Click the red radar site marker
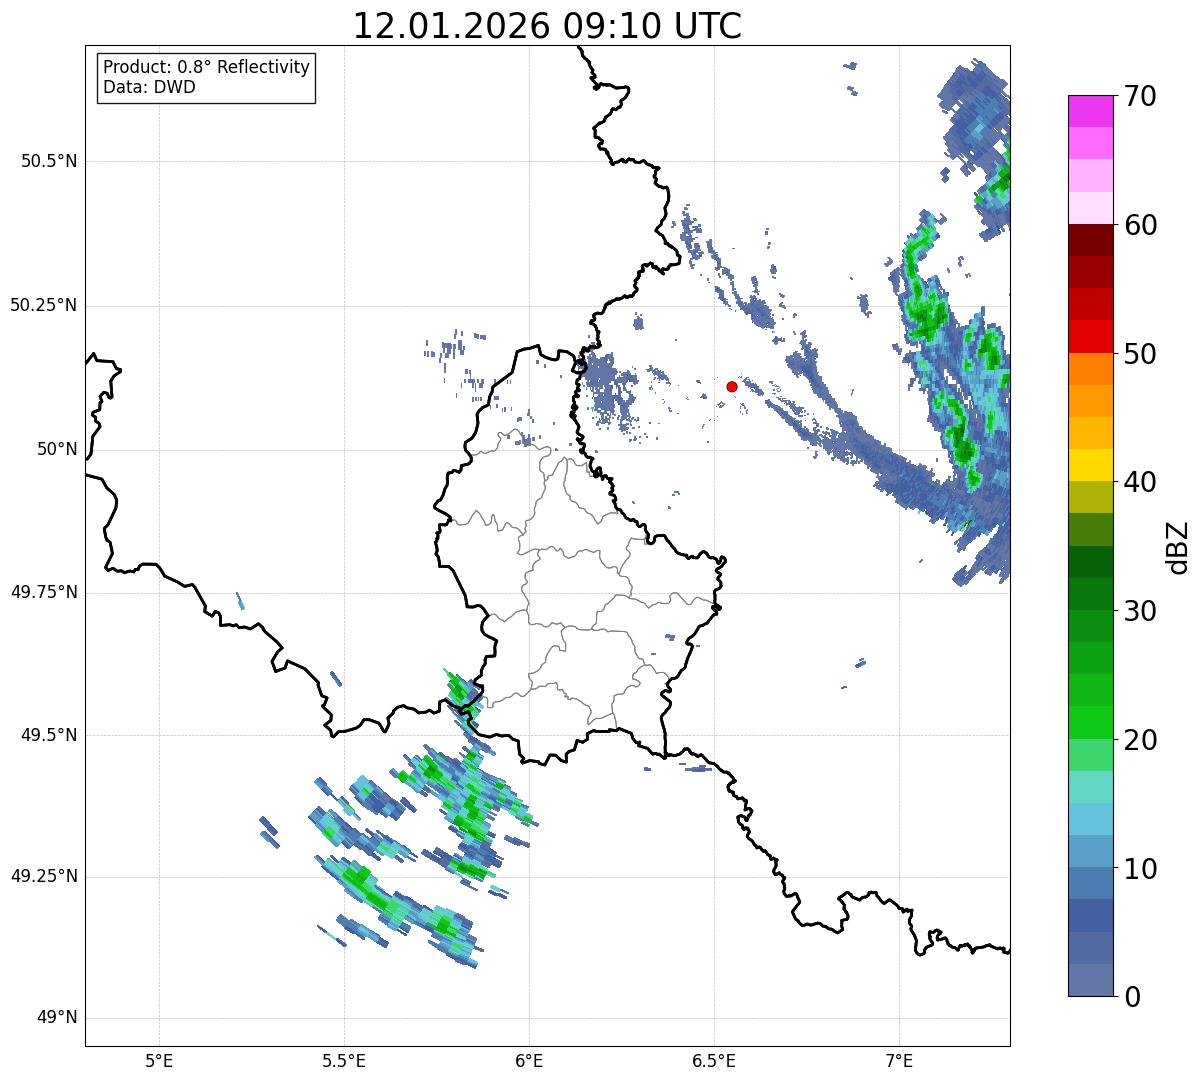This screenshot has height=1081, width=1202. (732, 386)
